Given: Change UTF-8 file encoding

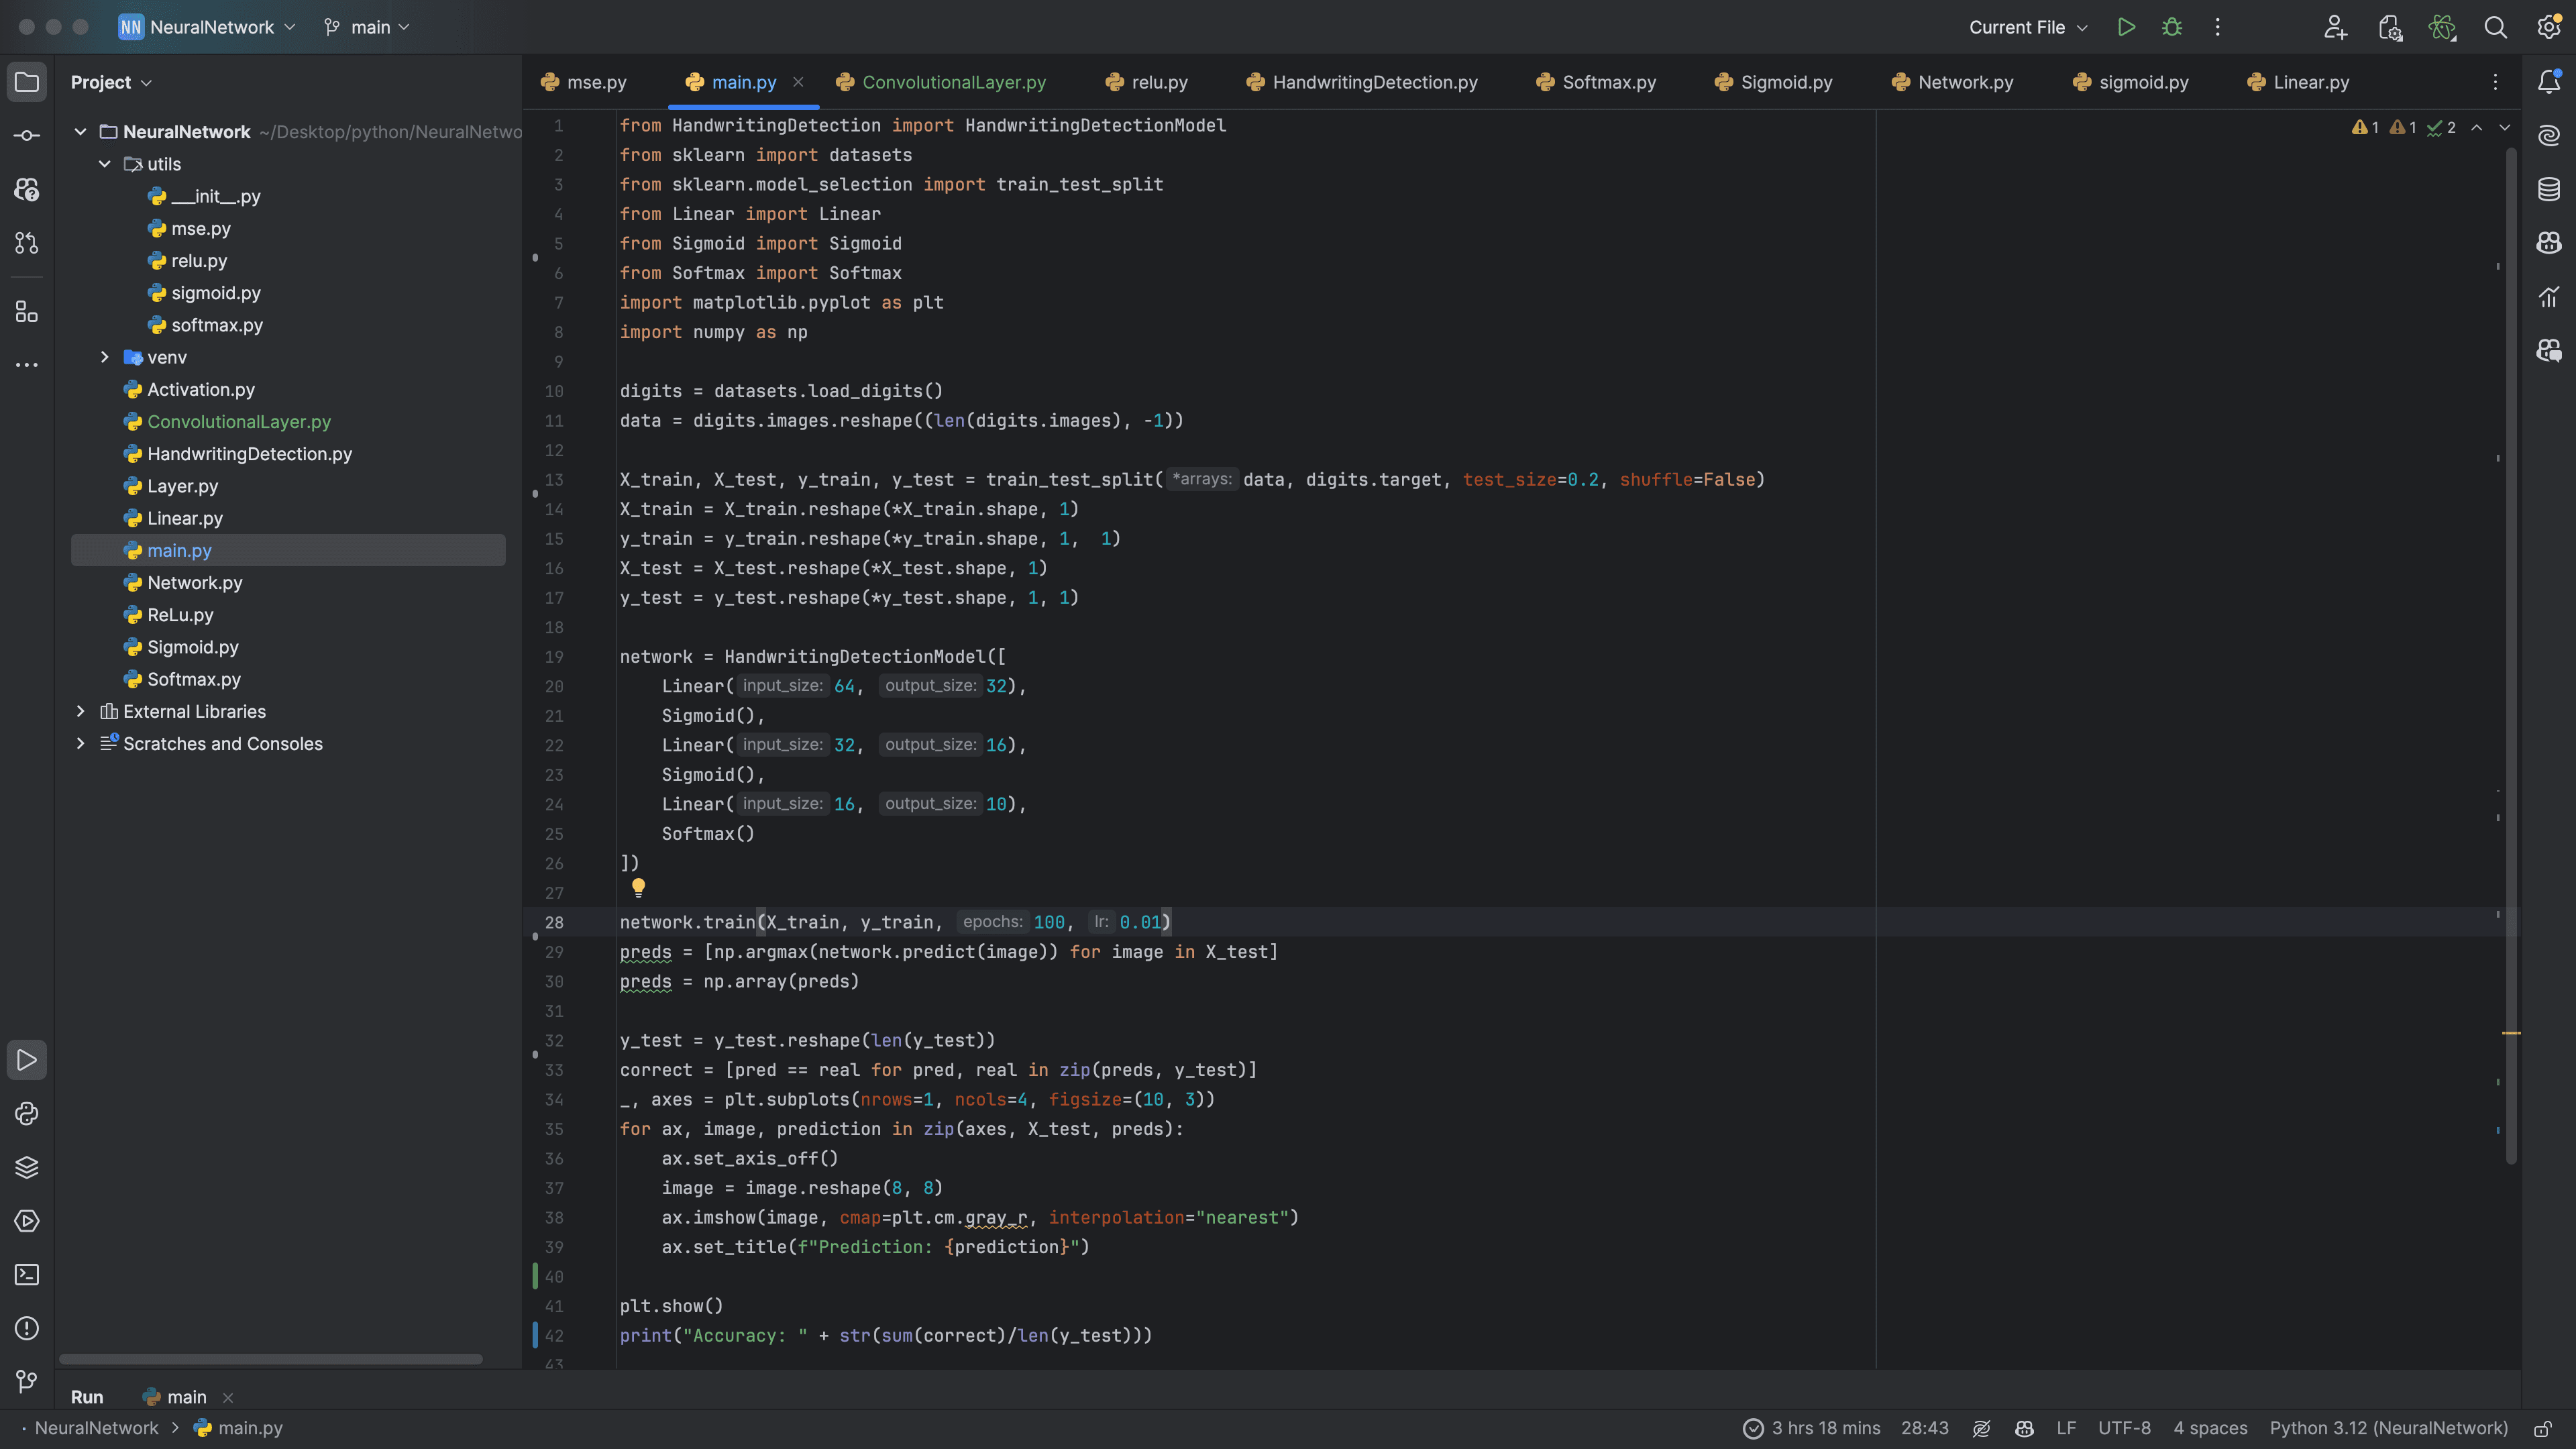Looking at the screenshot, I should pos(2124,1428).
